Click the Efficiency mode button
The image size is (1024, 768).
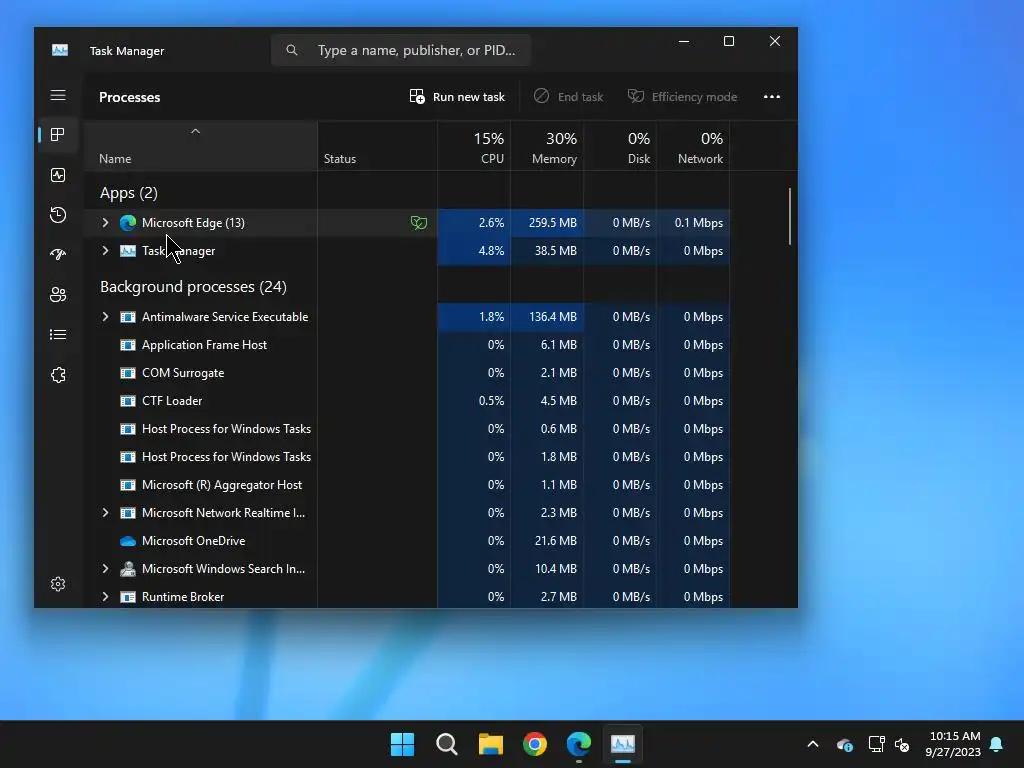tap(682, 97)
